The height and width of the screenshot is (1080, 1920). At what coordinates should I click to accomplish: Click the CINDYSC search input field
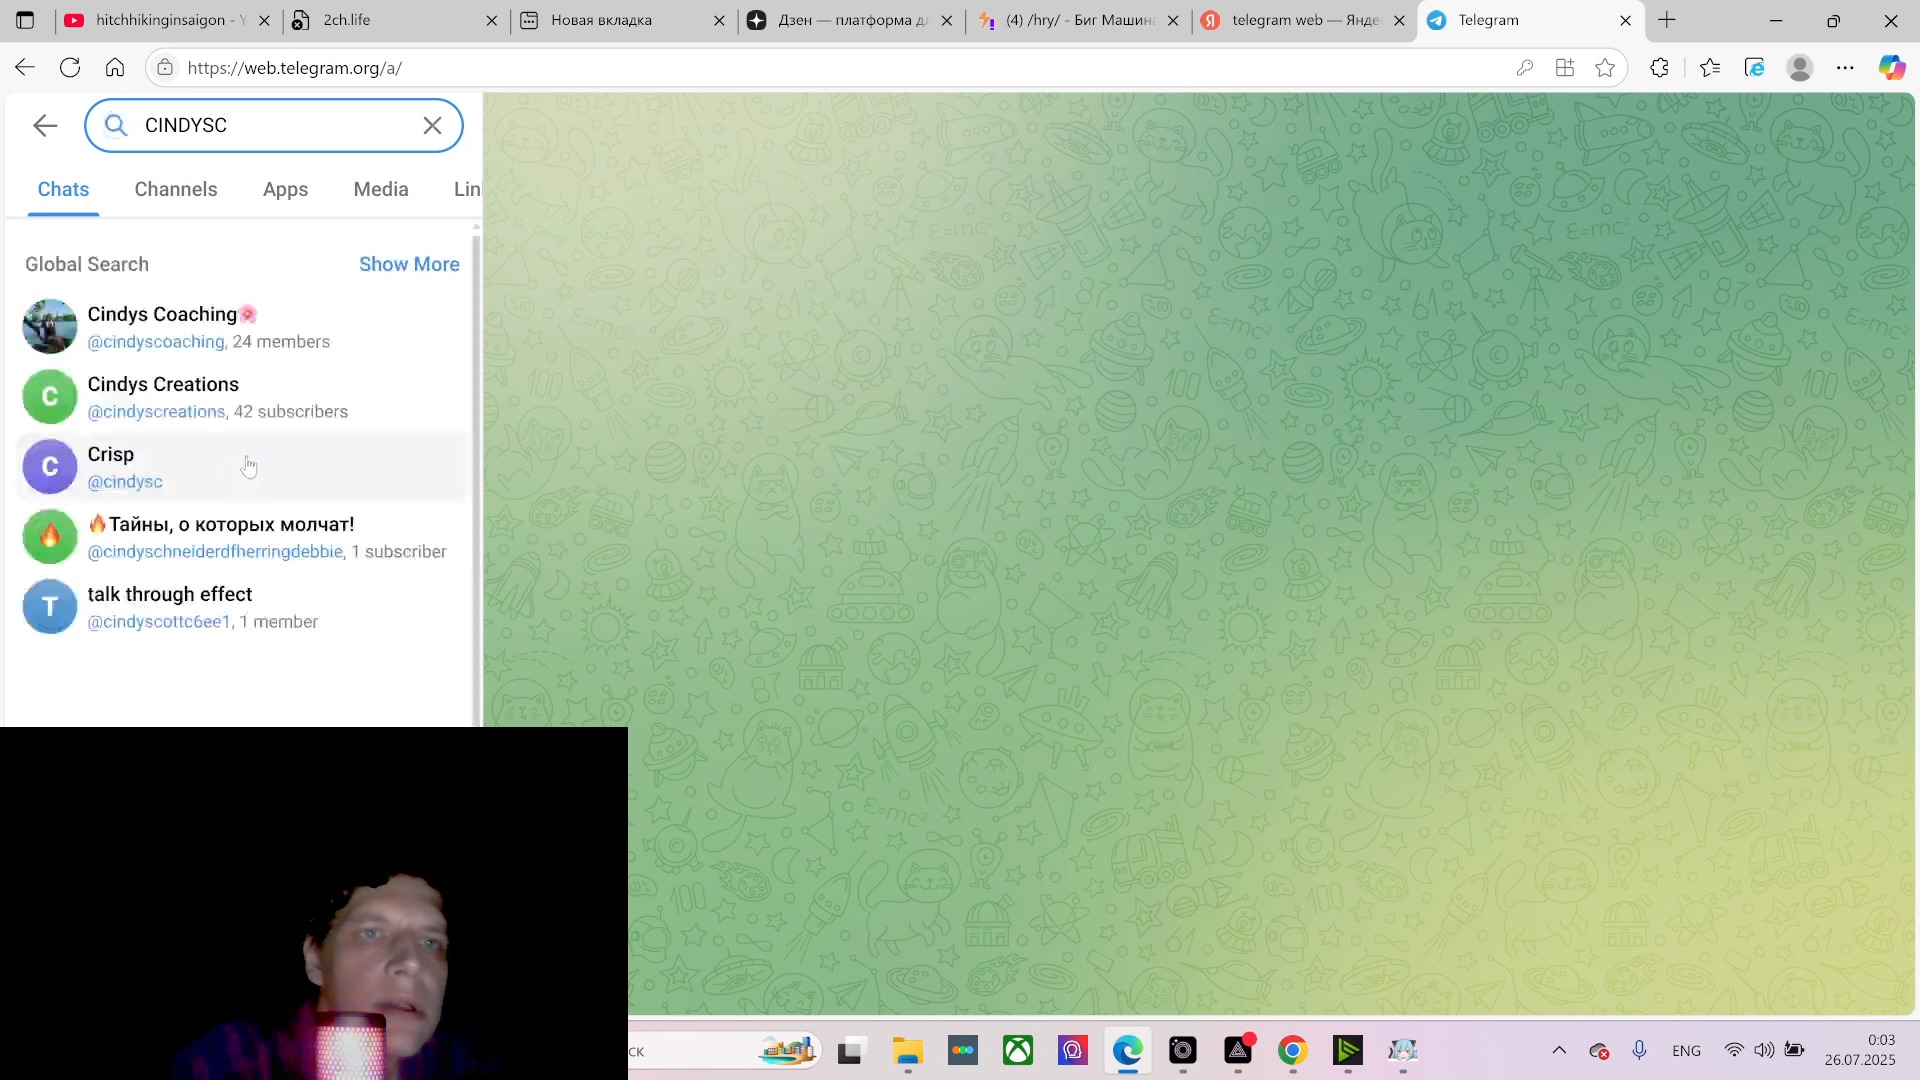pyautogui.click(x=275, y=125)
